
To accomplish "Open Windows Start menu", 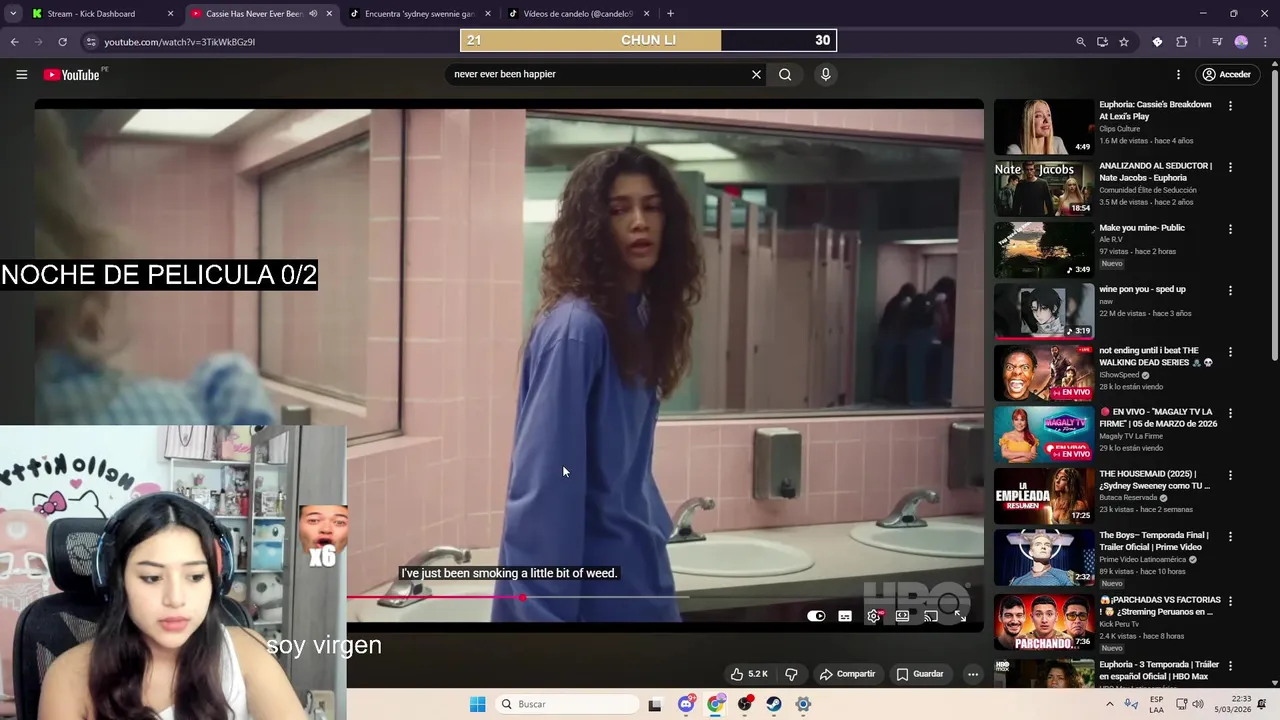I will tap(477, 704).
